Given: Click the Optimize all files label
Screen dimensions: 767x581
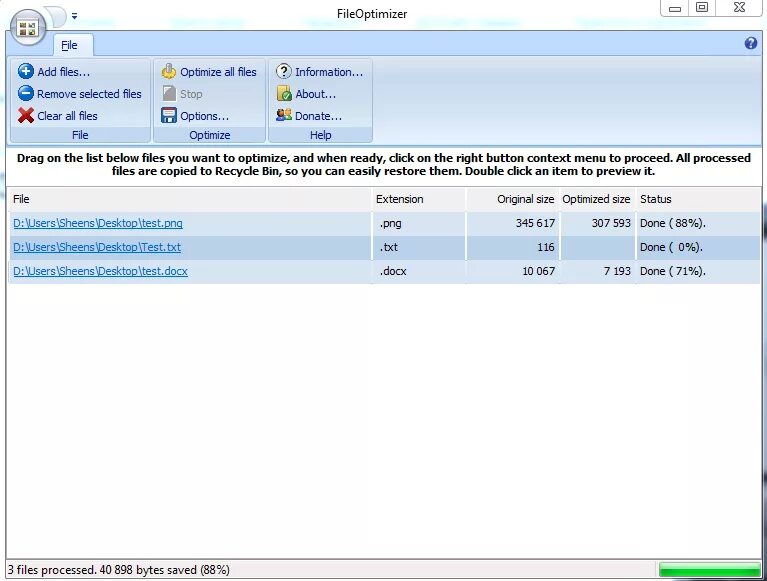Looking at the screenshot, I should pyautogui.click(x=218, y=72).
